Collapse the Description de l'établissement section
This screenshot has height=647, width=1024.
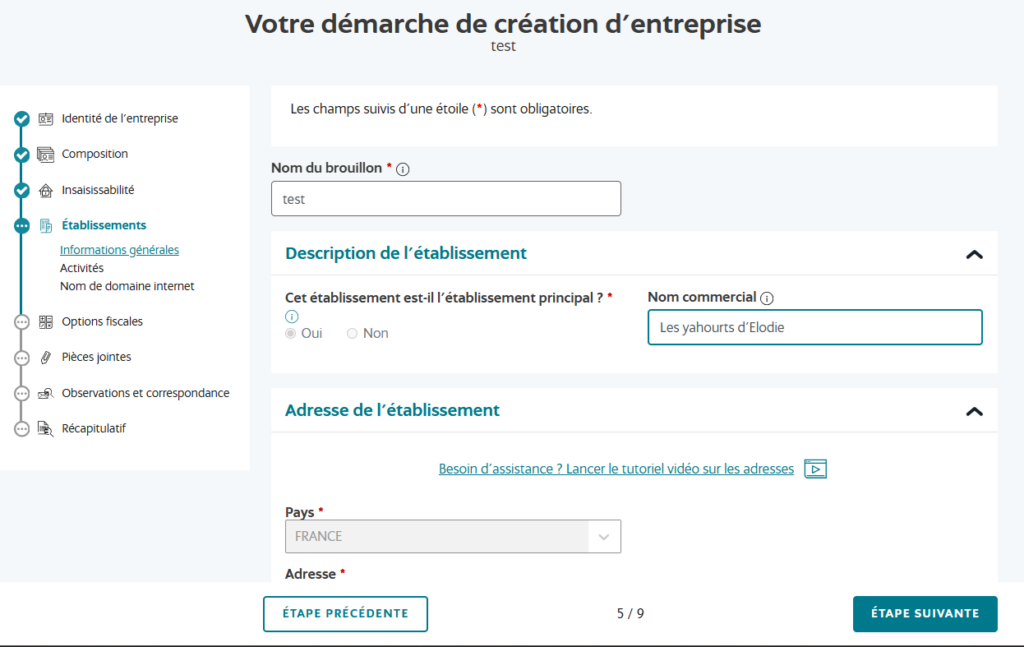974,255
